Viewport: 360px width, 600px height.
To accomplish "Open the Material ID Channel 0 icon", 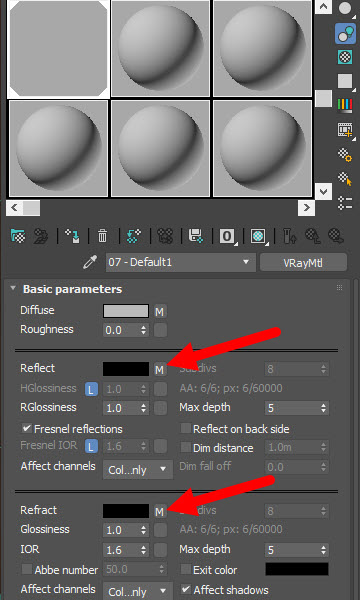I will 227,236.
